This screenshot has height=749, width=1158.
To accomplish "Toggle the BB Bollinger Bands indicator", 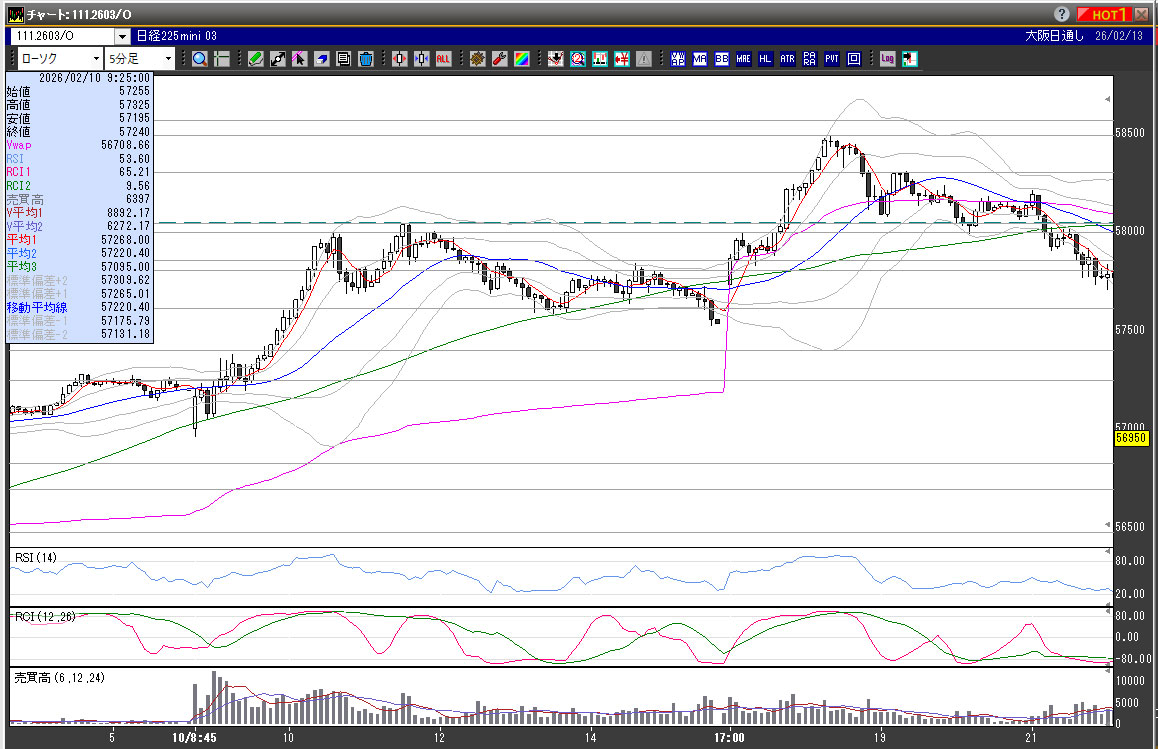I will point(721,59).
